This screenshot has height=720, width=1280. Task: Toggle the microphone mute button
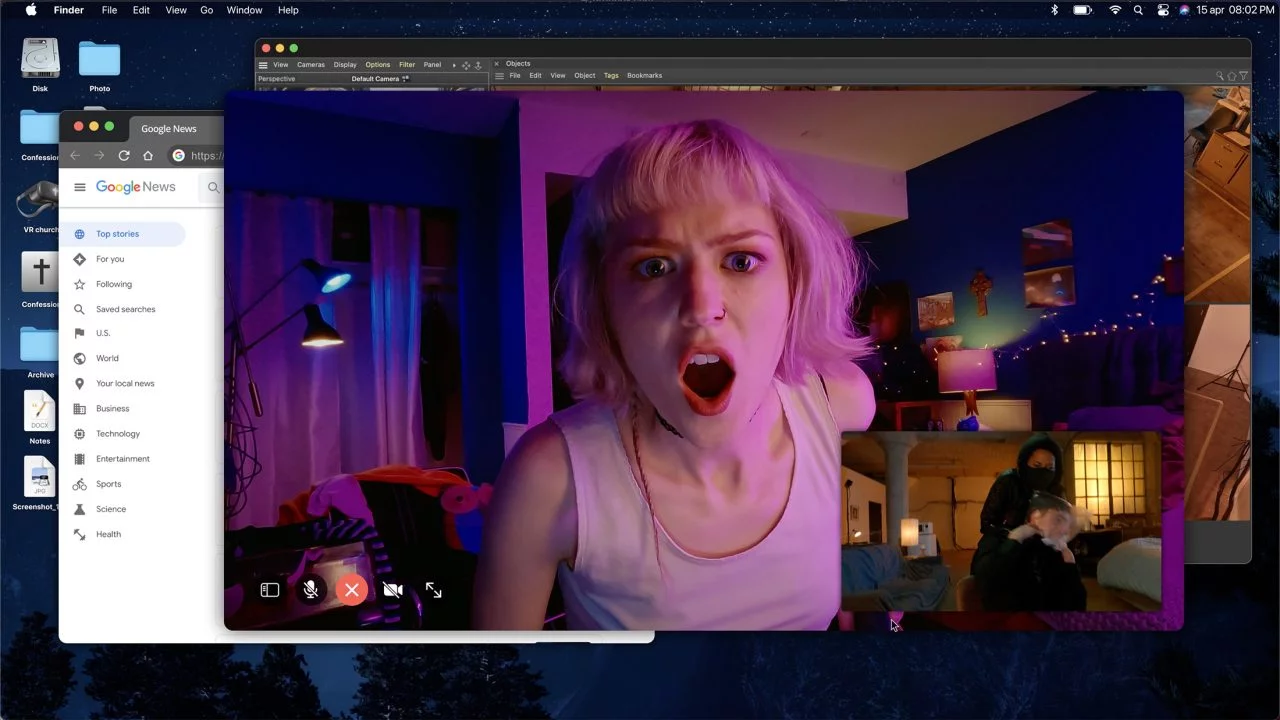tap(311, 590)
